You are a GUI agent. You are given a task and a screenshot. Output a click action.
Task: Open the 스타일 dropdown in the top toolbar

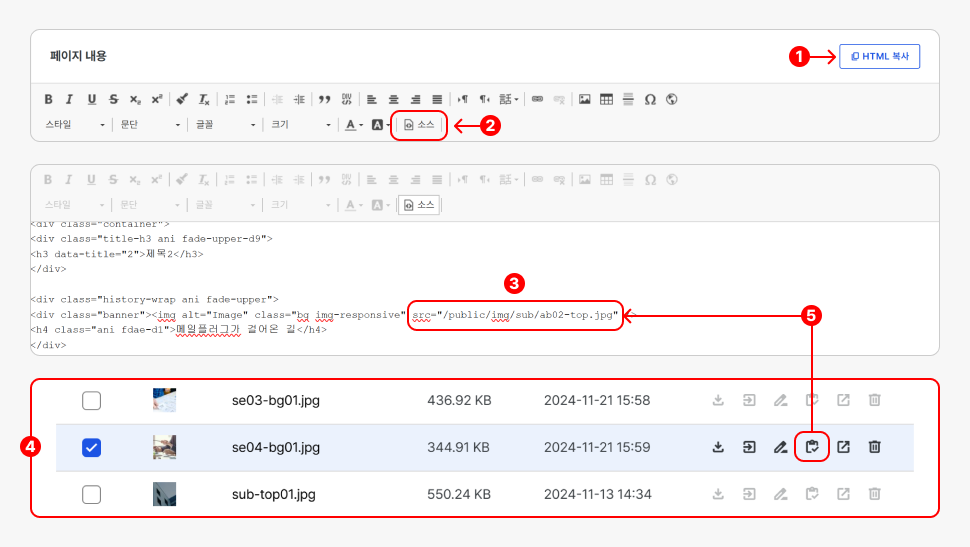tap(74, 125)
